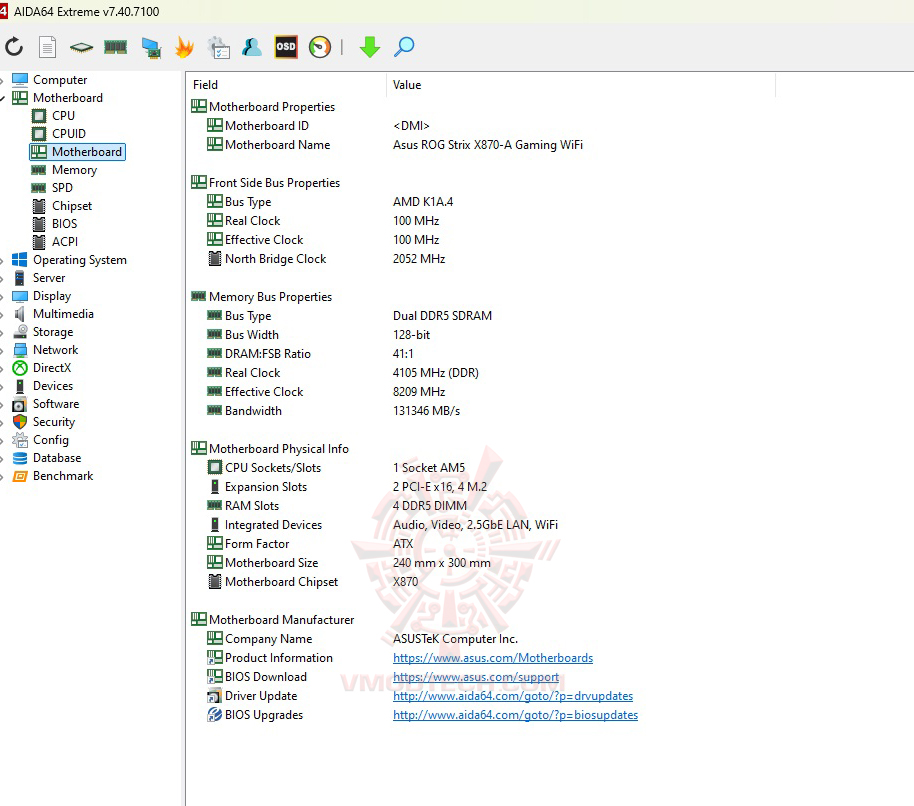Expand the Operating System tree node

2,261
